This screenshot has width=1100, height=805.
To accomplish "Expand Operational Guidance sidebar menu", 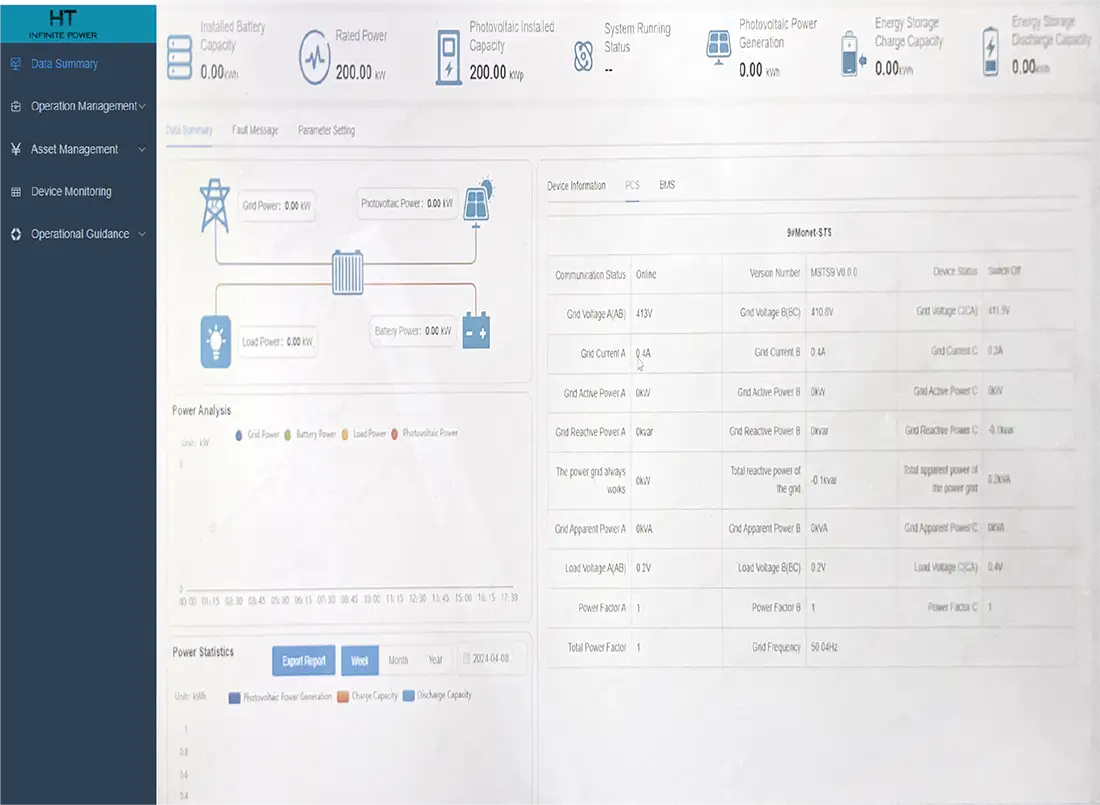I will (x=79, y=234).
